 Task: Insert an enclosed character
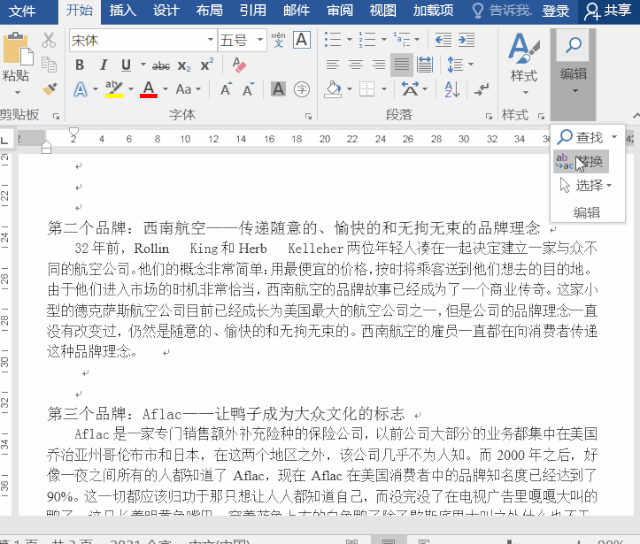(302, 89)
